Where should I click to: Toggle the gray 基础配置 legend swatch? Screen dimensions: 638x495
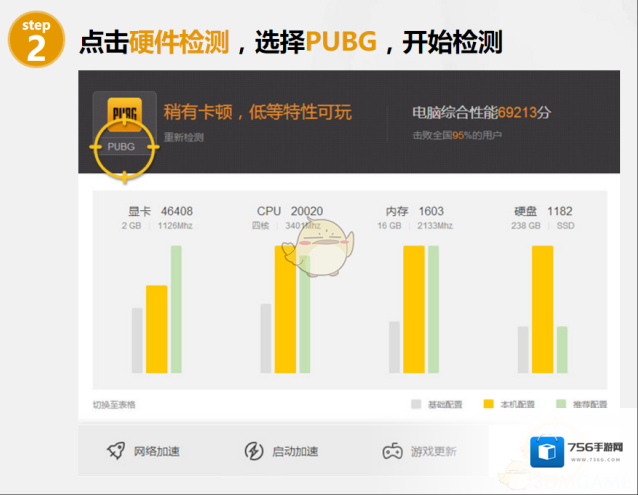416,405
